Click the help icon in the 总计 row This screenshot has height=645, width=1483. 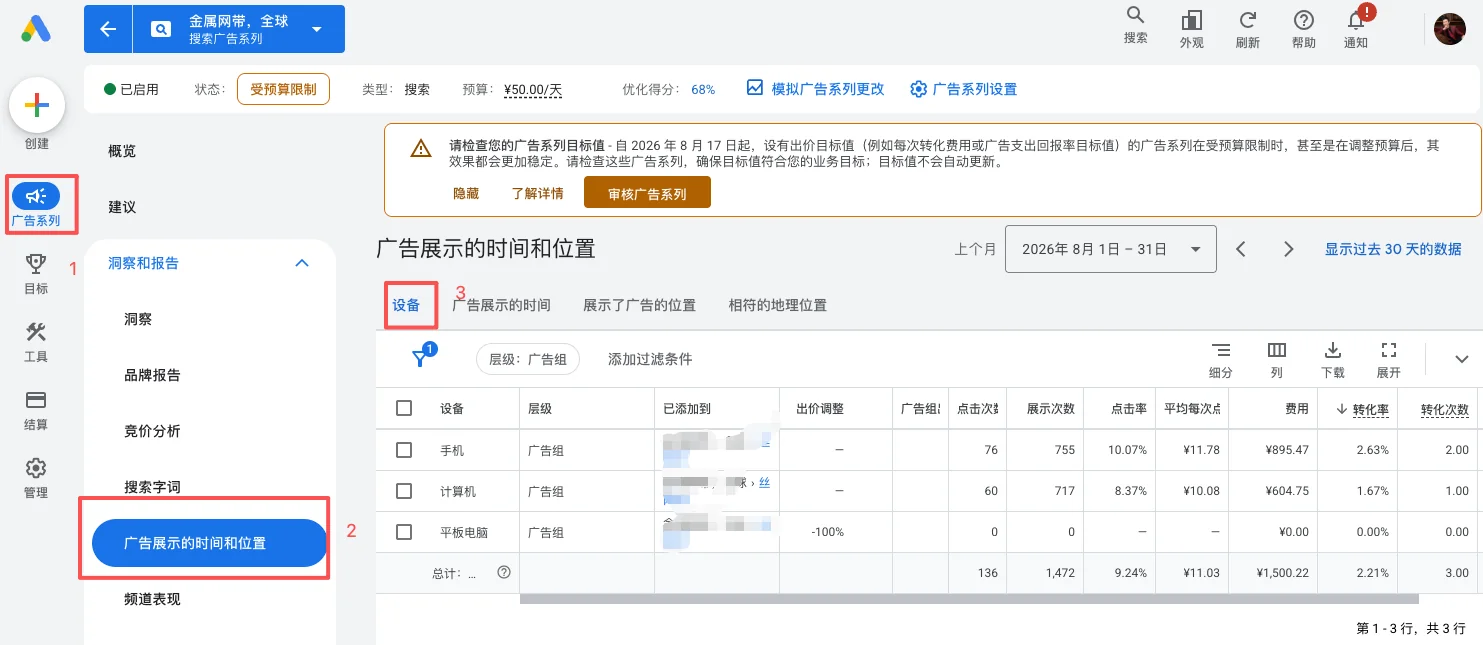coord(504,573)
